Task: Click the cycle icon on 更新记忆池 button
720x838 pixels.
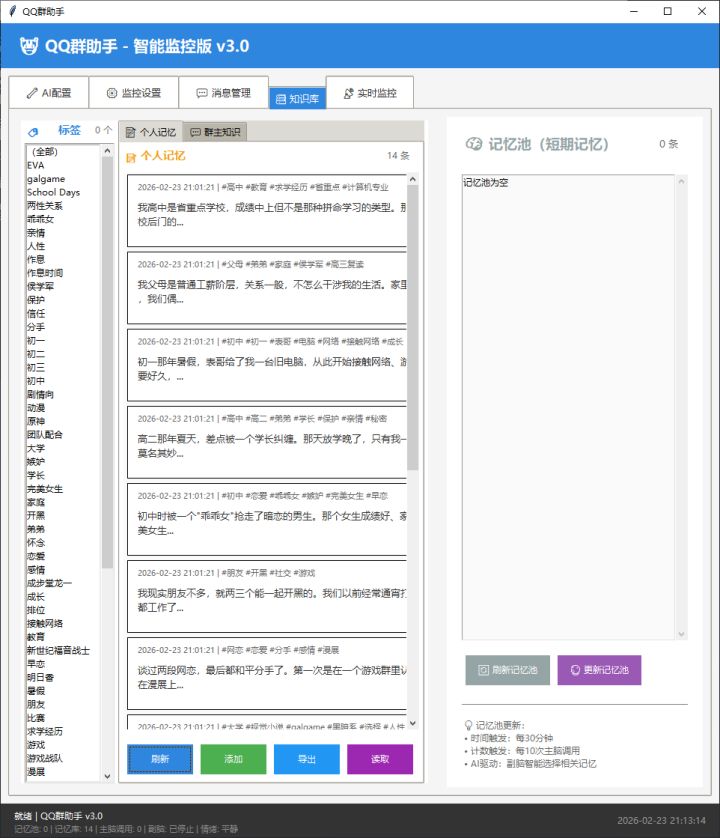Action: 575,670
